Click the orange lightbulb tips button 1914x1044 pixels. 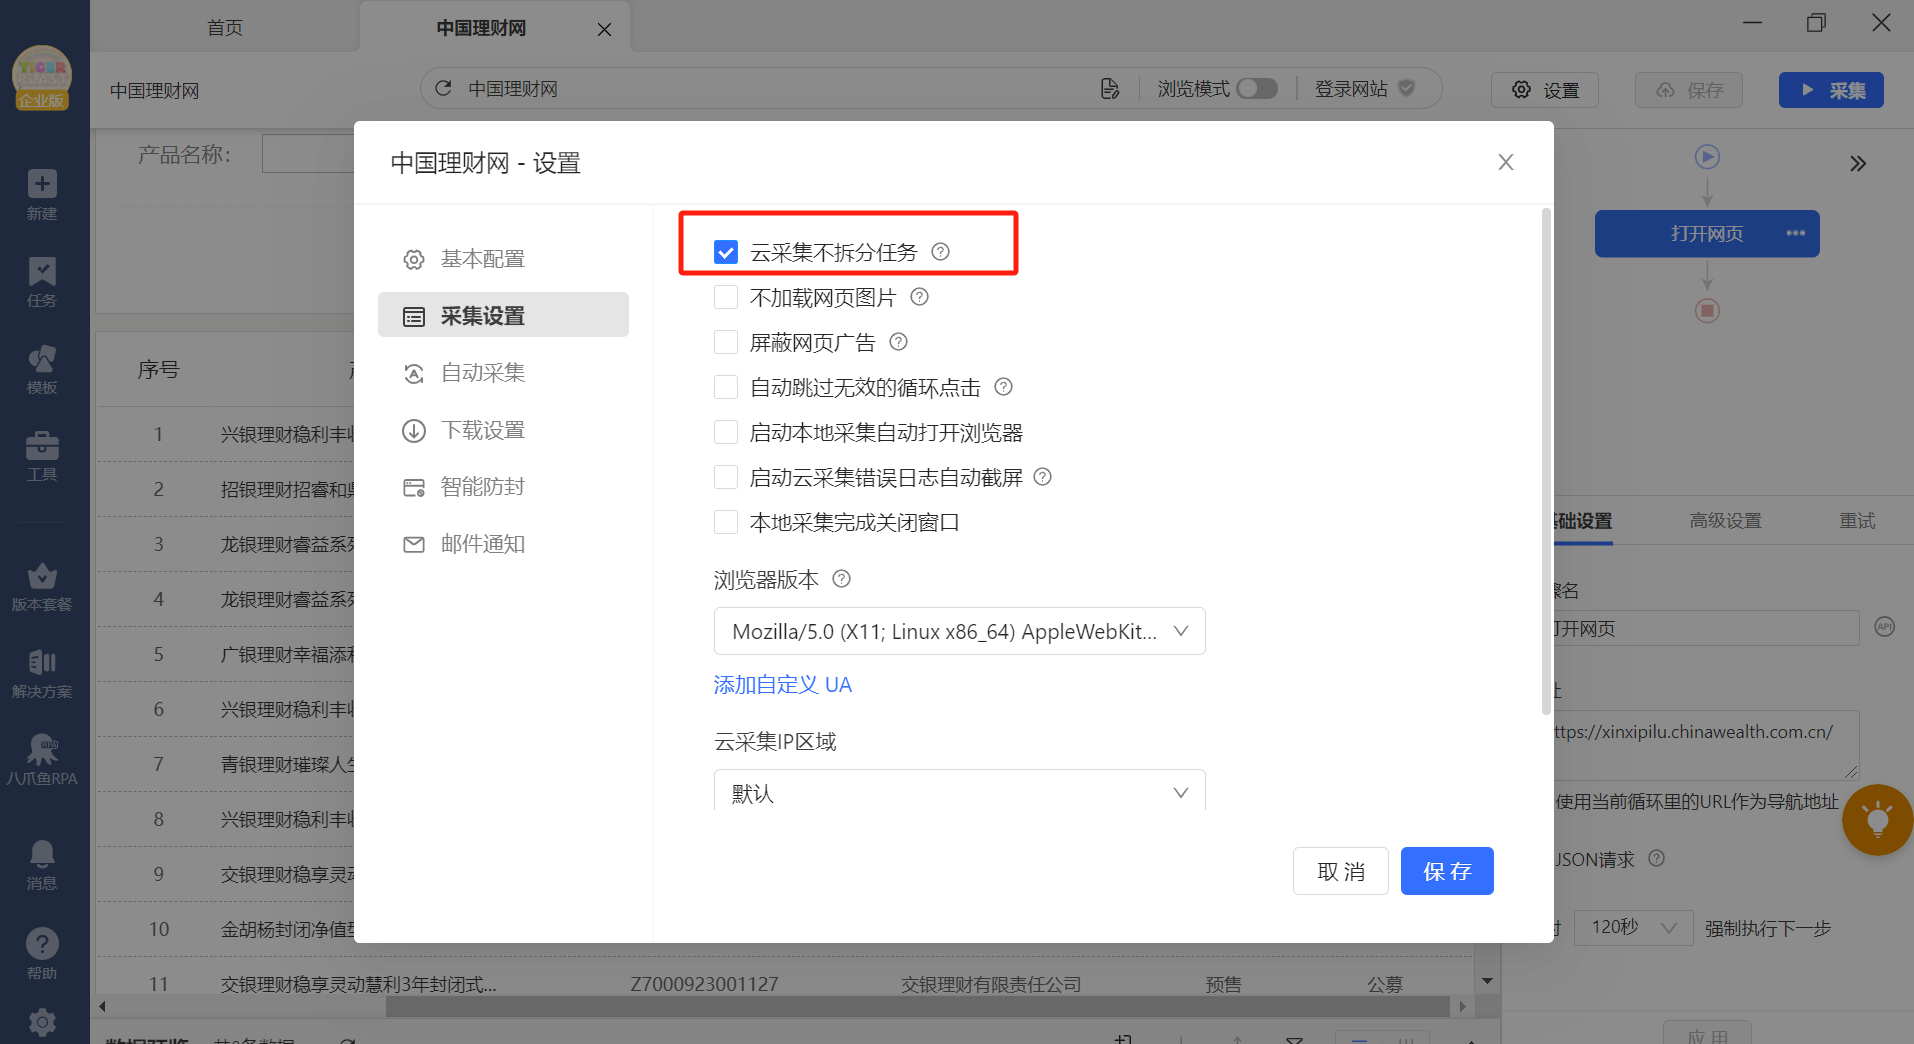pos(1878,820)
